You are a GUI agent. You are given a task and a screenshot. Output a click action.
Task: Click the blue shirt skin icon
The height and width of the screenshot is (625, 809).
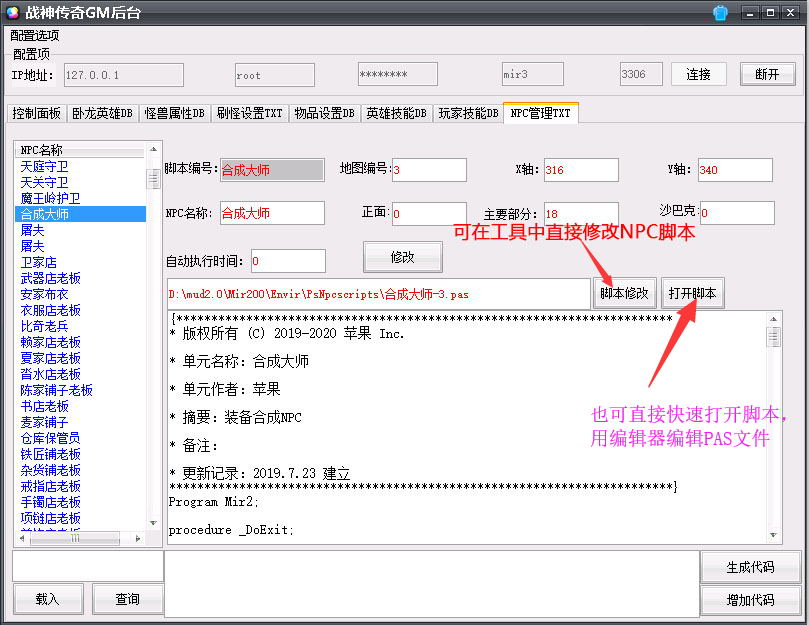tap(720, 13)
